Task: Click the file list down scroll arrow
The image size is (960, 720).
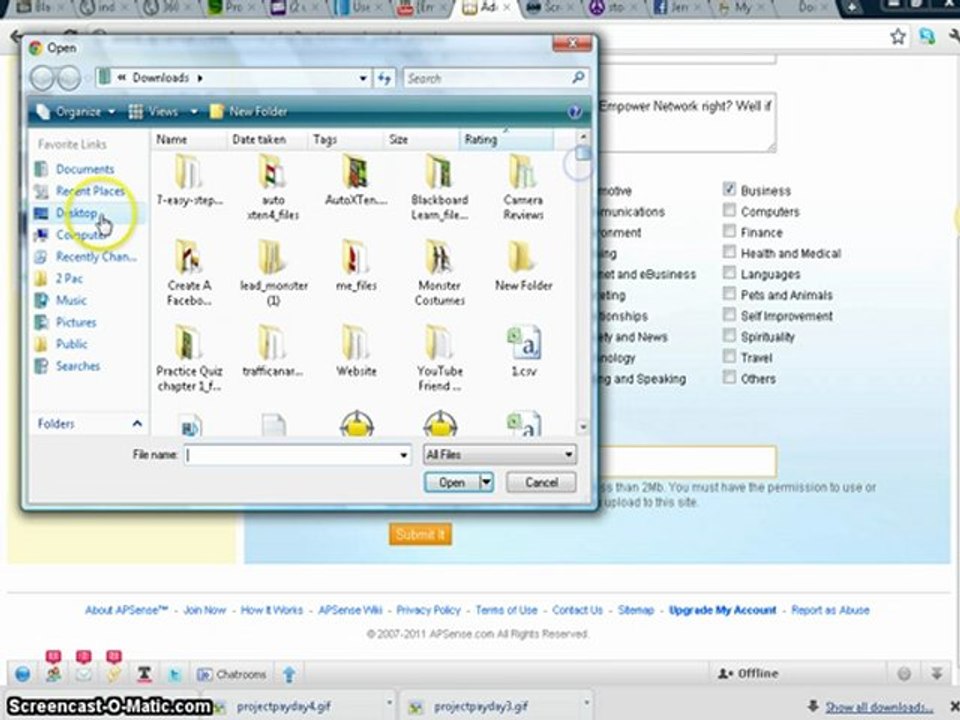Action: [583, 427]
